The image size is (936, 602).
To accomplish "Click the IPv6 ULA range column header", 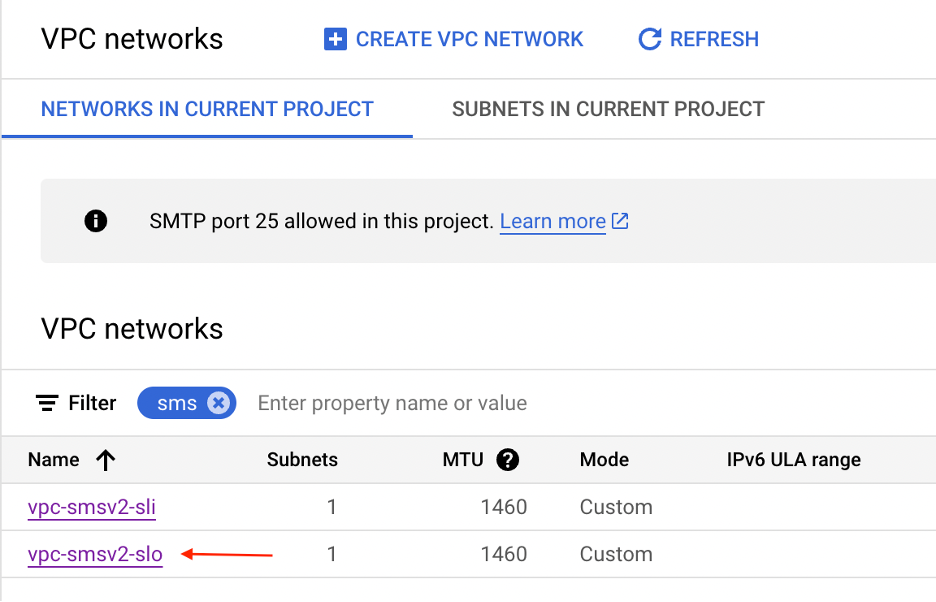I will [x=795, y=460].
